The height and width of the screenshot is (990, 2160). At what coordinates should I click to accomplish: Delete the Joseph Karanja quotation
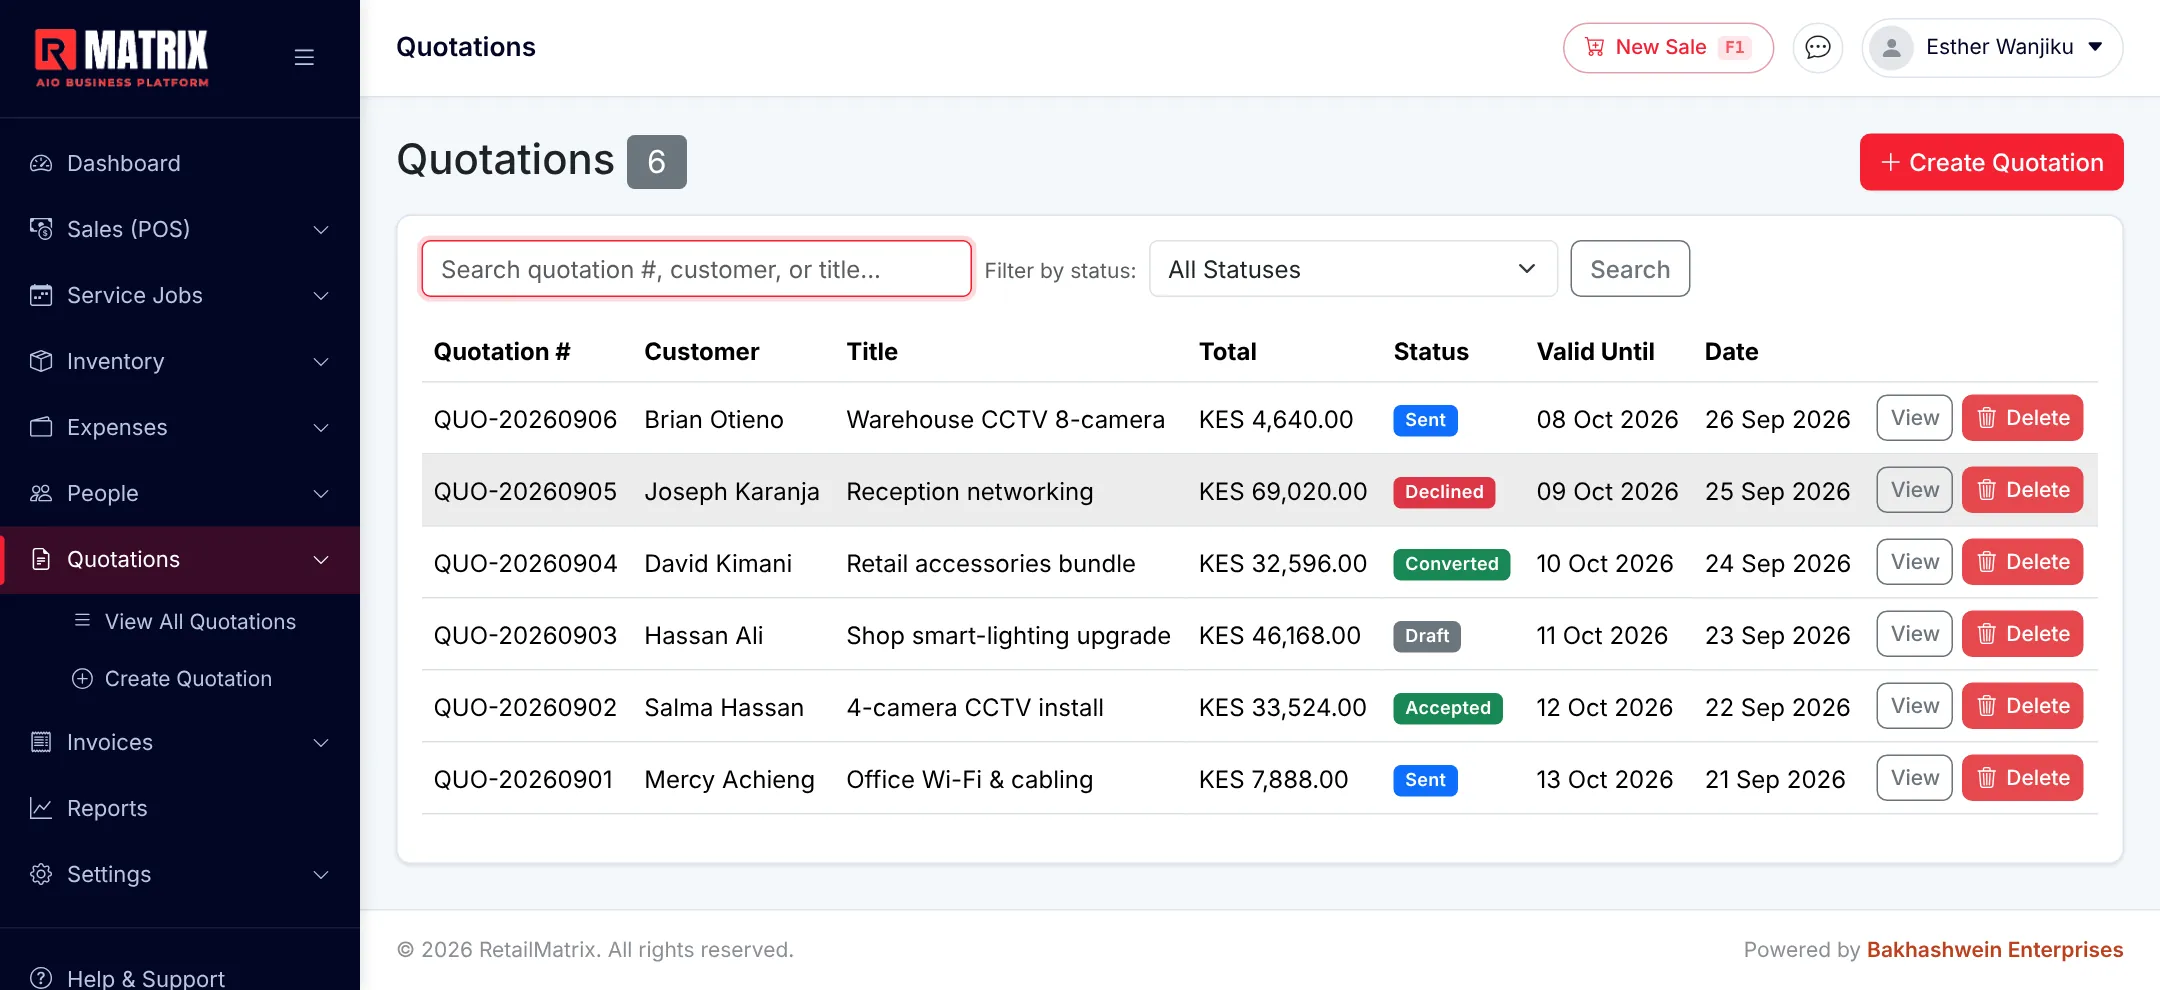pyautogui.click(x=2022, y=490)
